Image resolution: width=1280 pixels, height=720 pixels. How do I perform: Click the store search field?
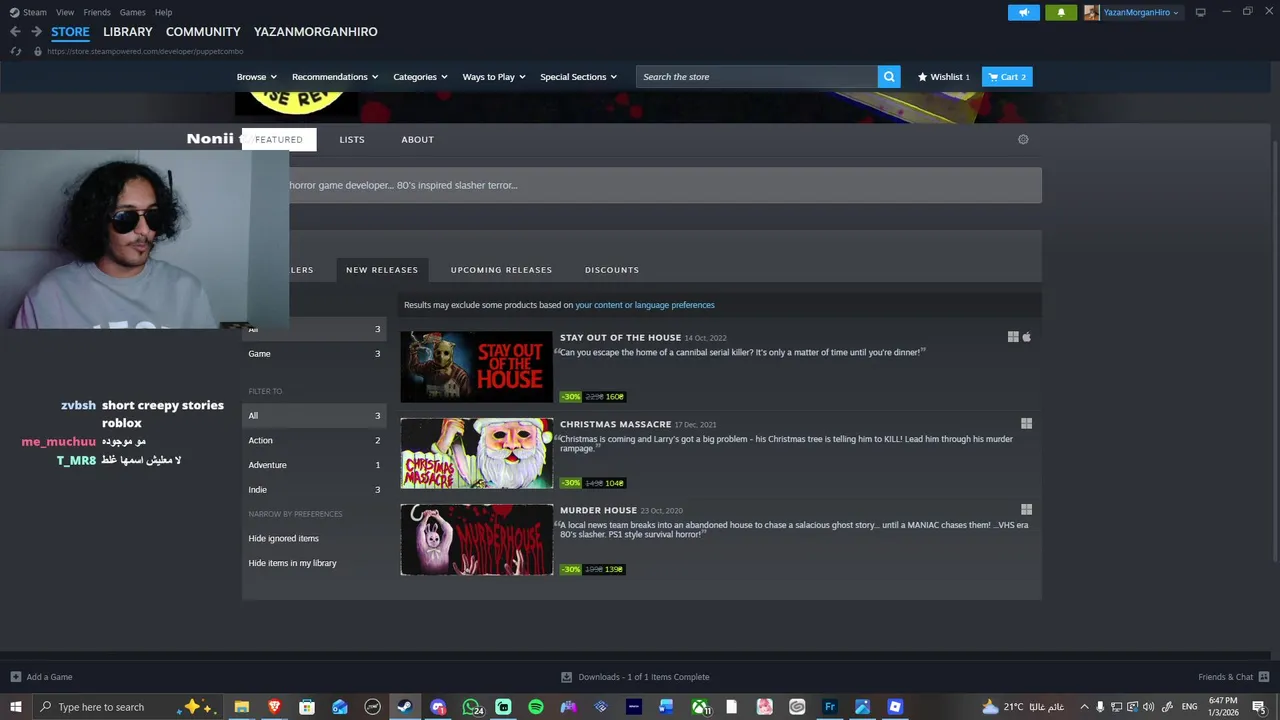(x=756, y=77)
